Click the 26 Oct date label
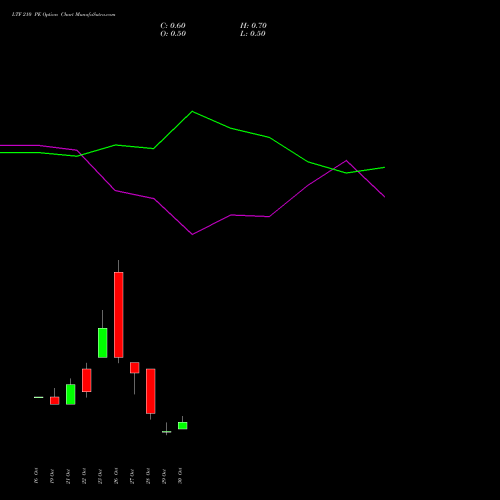This screenshot has height=500, width=500. [116, 476]
